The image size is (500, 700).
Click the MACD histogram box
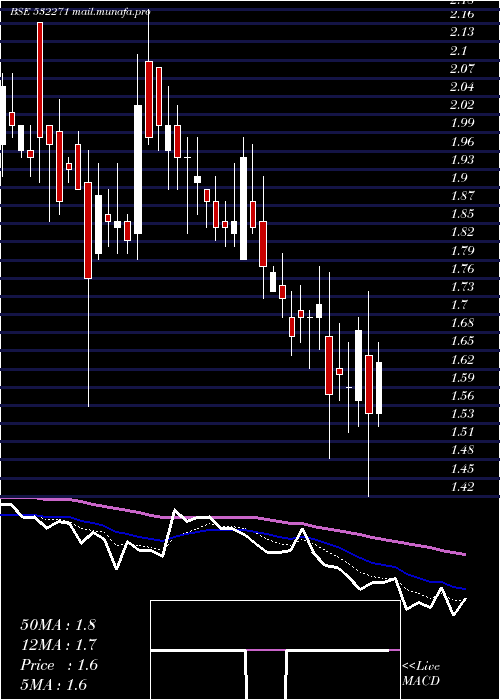coord(275,650)
